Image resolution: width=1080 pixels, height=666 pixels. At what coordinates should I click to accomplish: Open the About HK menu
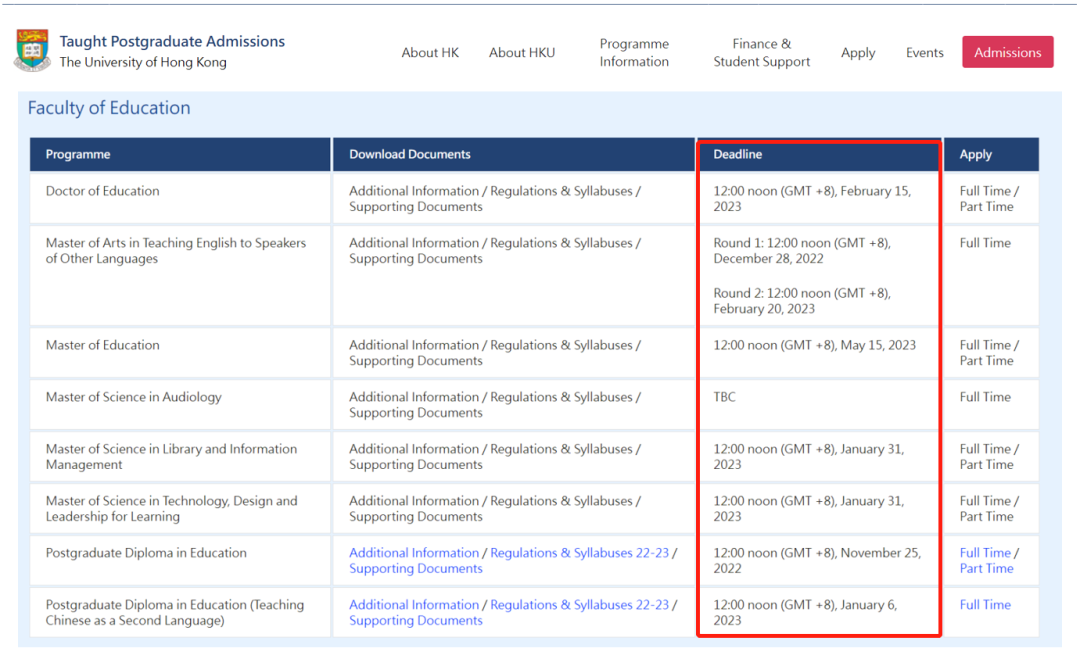pyautogui.click(x=430, y=52)
